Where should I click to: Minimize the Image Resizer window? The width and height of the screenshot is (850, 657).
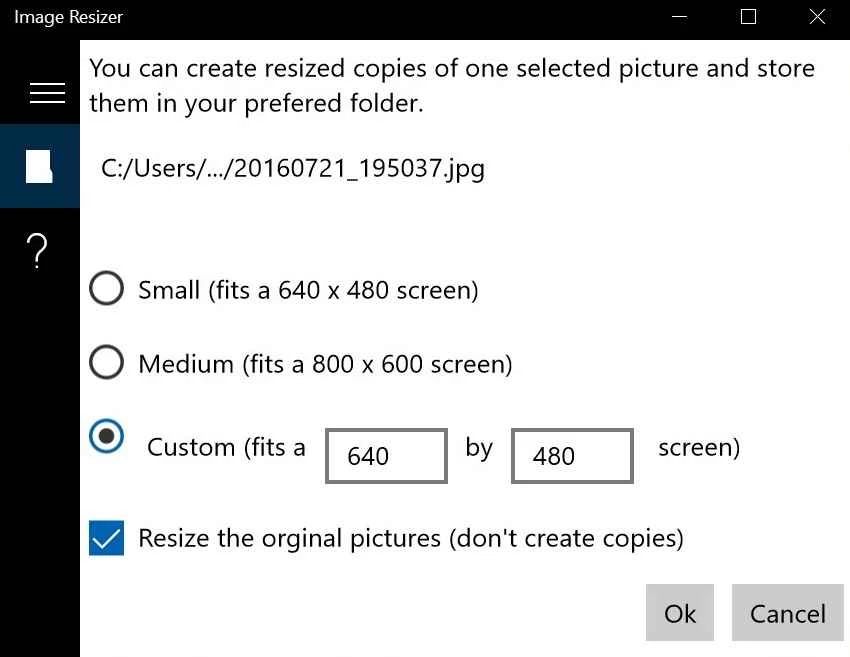coord(679,17)
